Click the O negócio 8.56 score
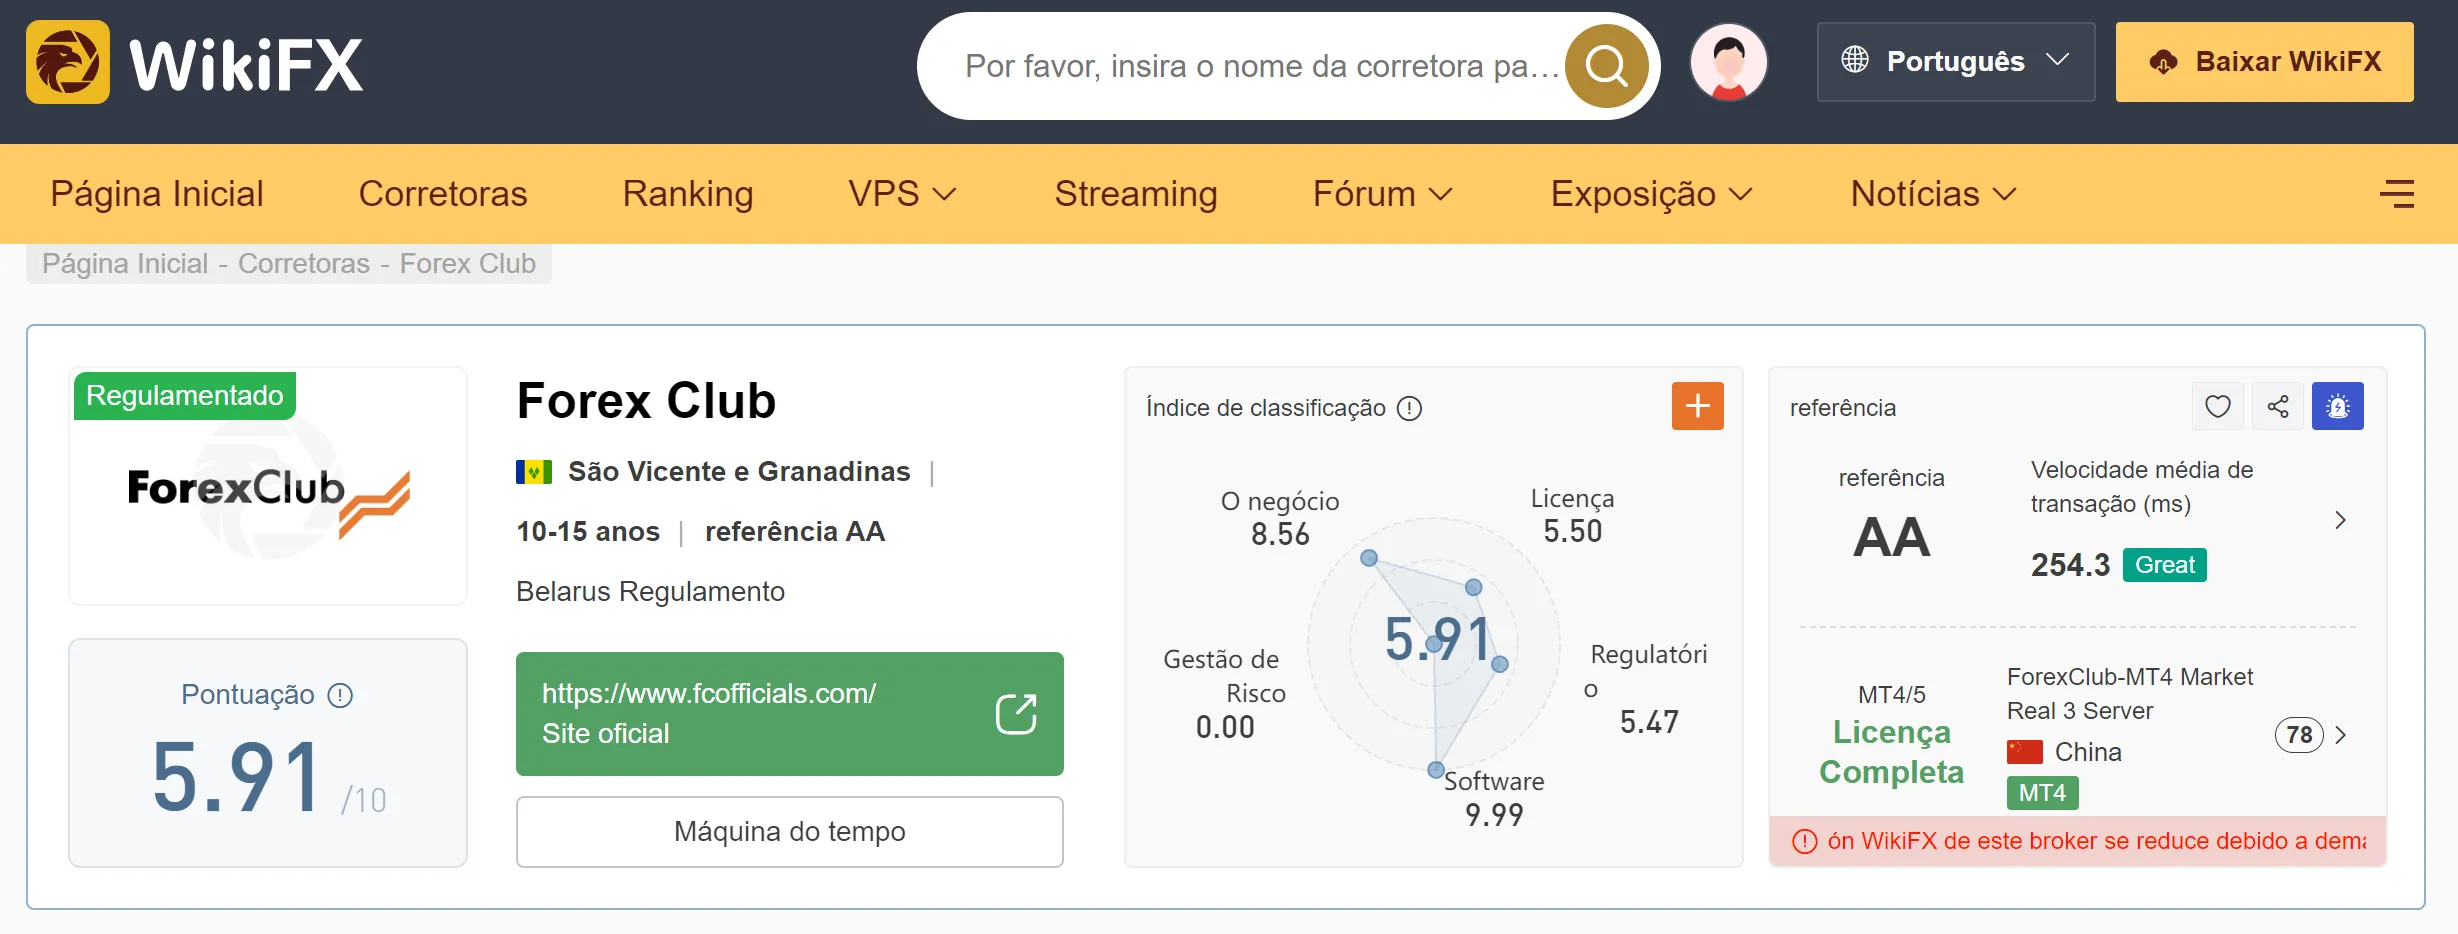Screen dimensions: 2458x934 pyautogui.click(x=1280, y=518)
